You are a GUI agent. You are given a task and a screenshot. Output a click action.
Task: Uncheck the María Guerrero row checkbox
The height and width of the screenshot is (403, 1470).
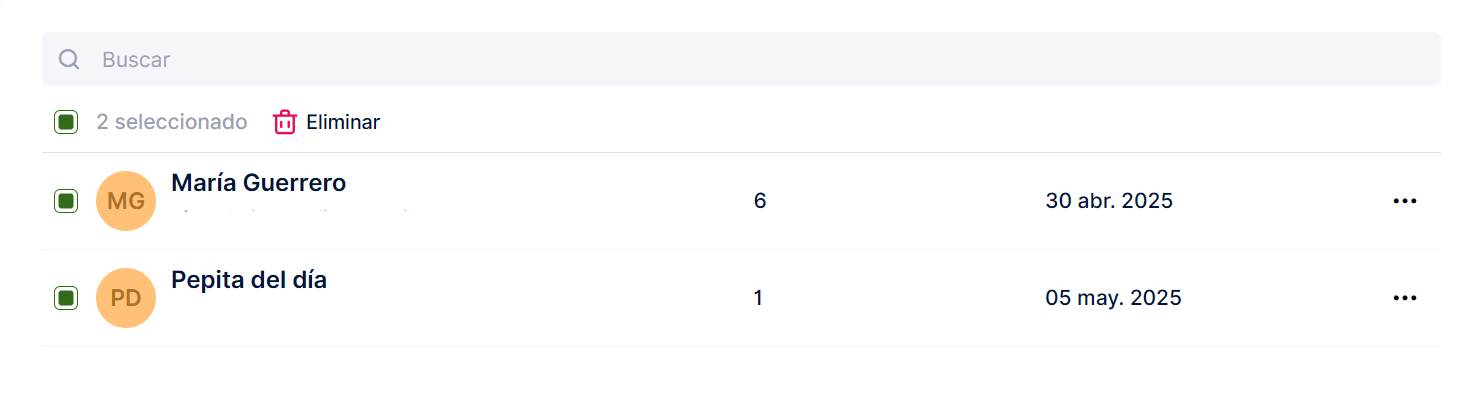(x=66, y=201)
